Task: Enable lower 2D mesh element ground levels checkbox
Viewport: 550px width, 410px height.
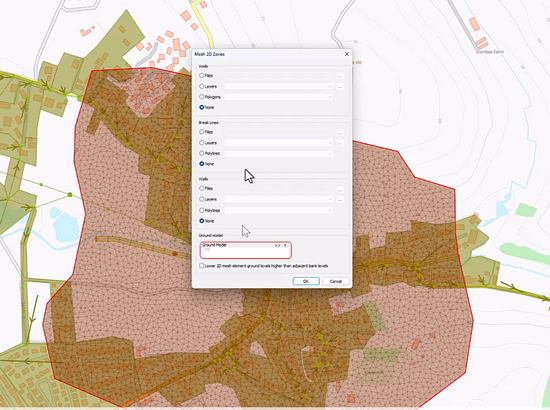Action: click(x=202, y=266)
